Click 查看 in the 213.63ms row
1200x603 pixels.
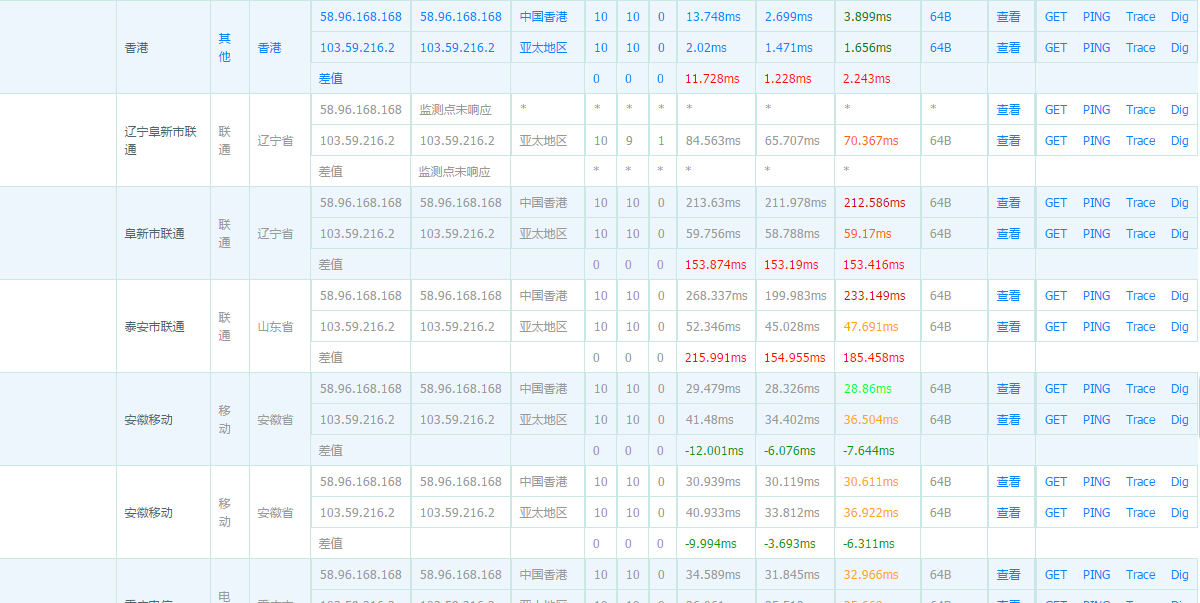coord(1009,203)
